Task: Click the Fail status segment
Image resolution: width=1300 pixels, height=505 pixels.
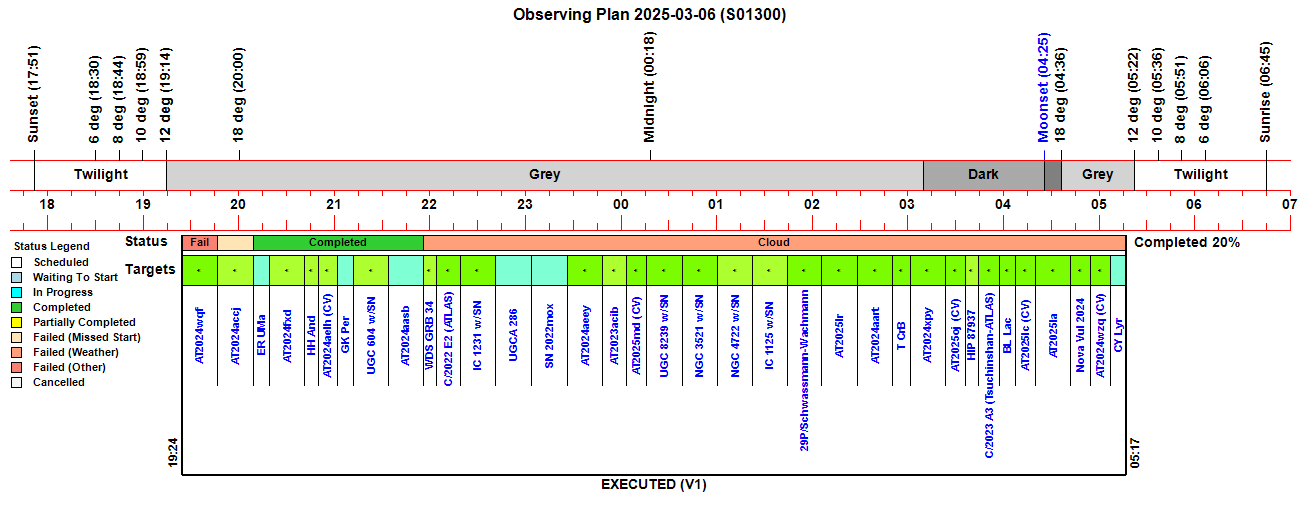Action: click(200, 242)
